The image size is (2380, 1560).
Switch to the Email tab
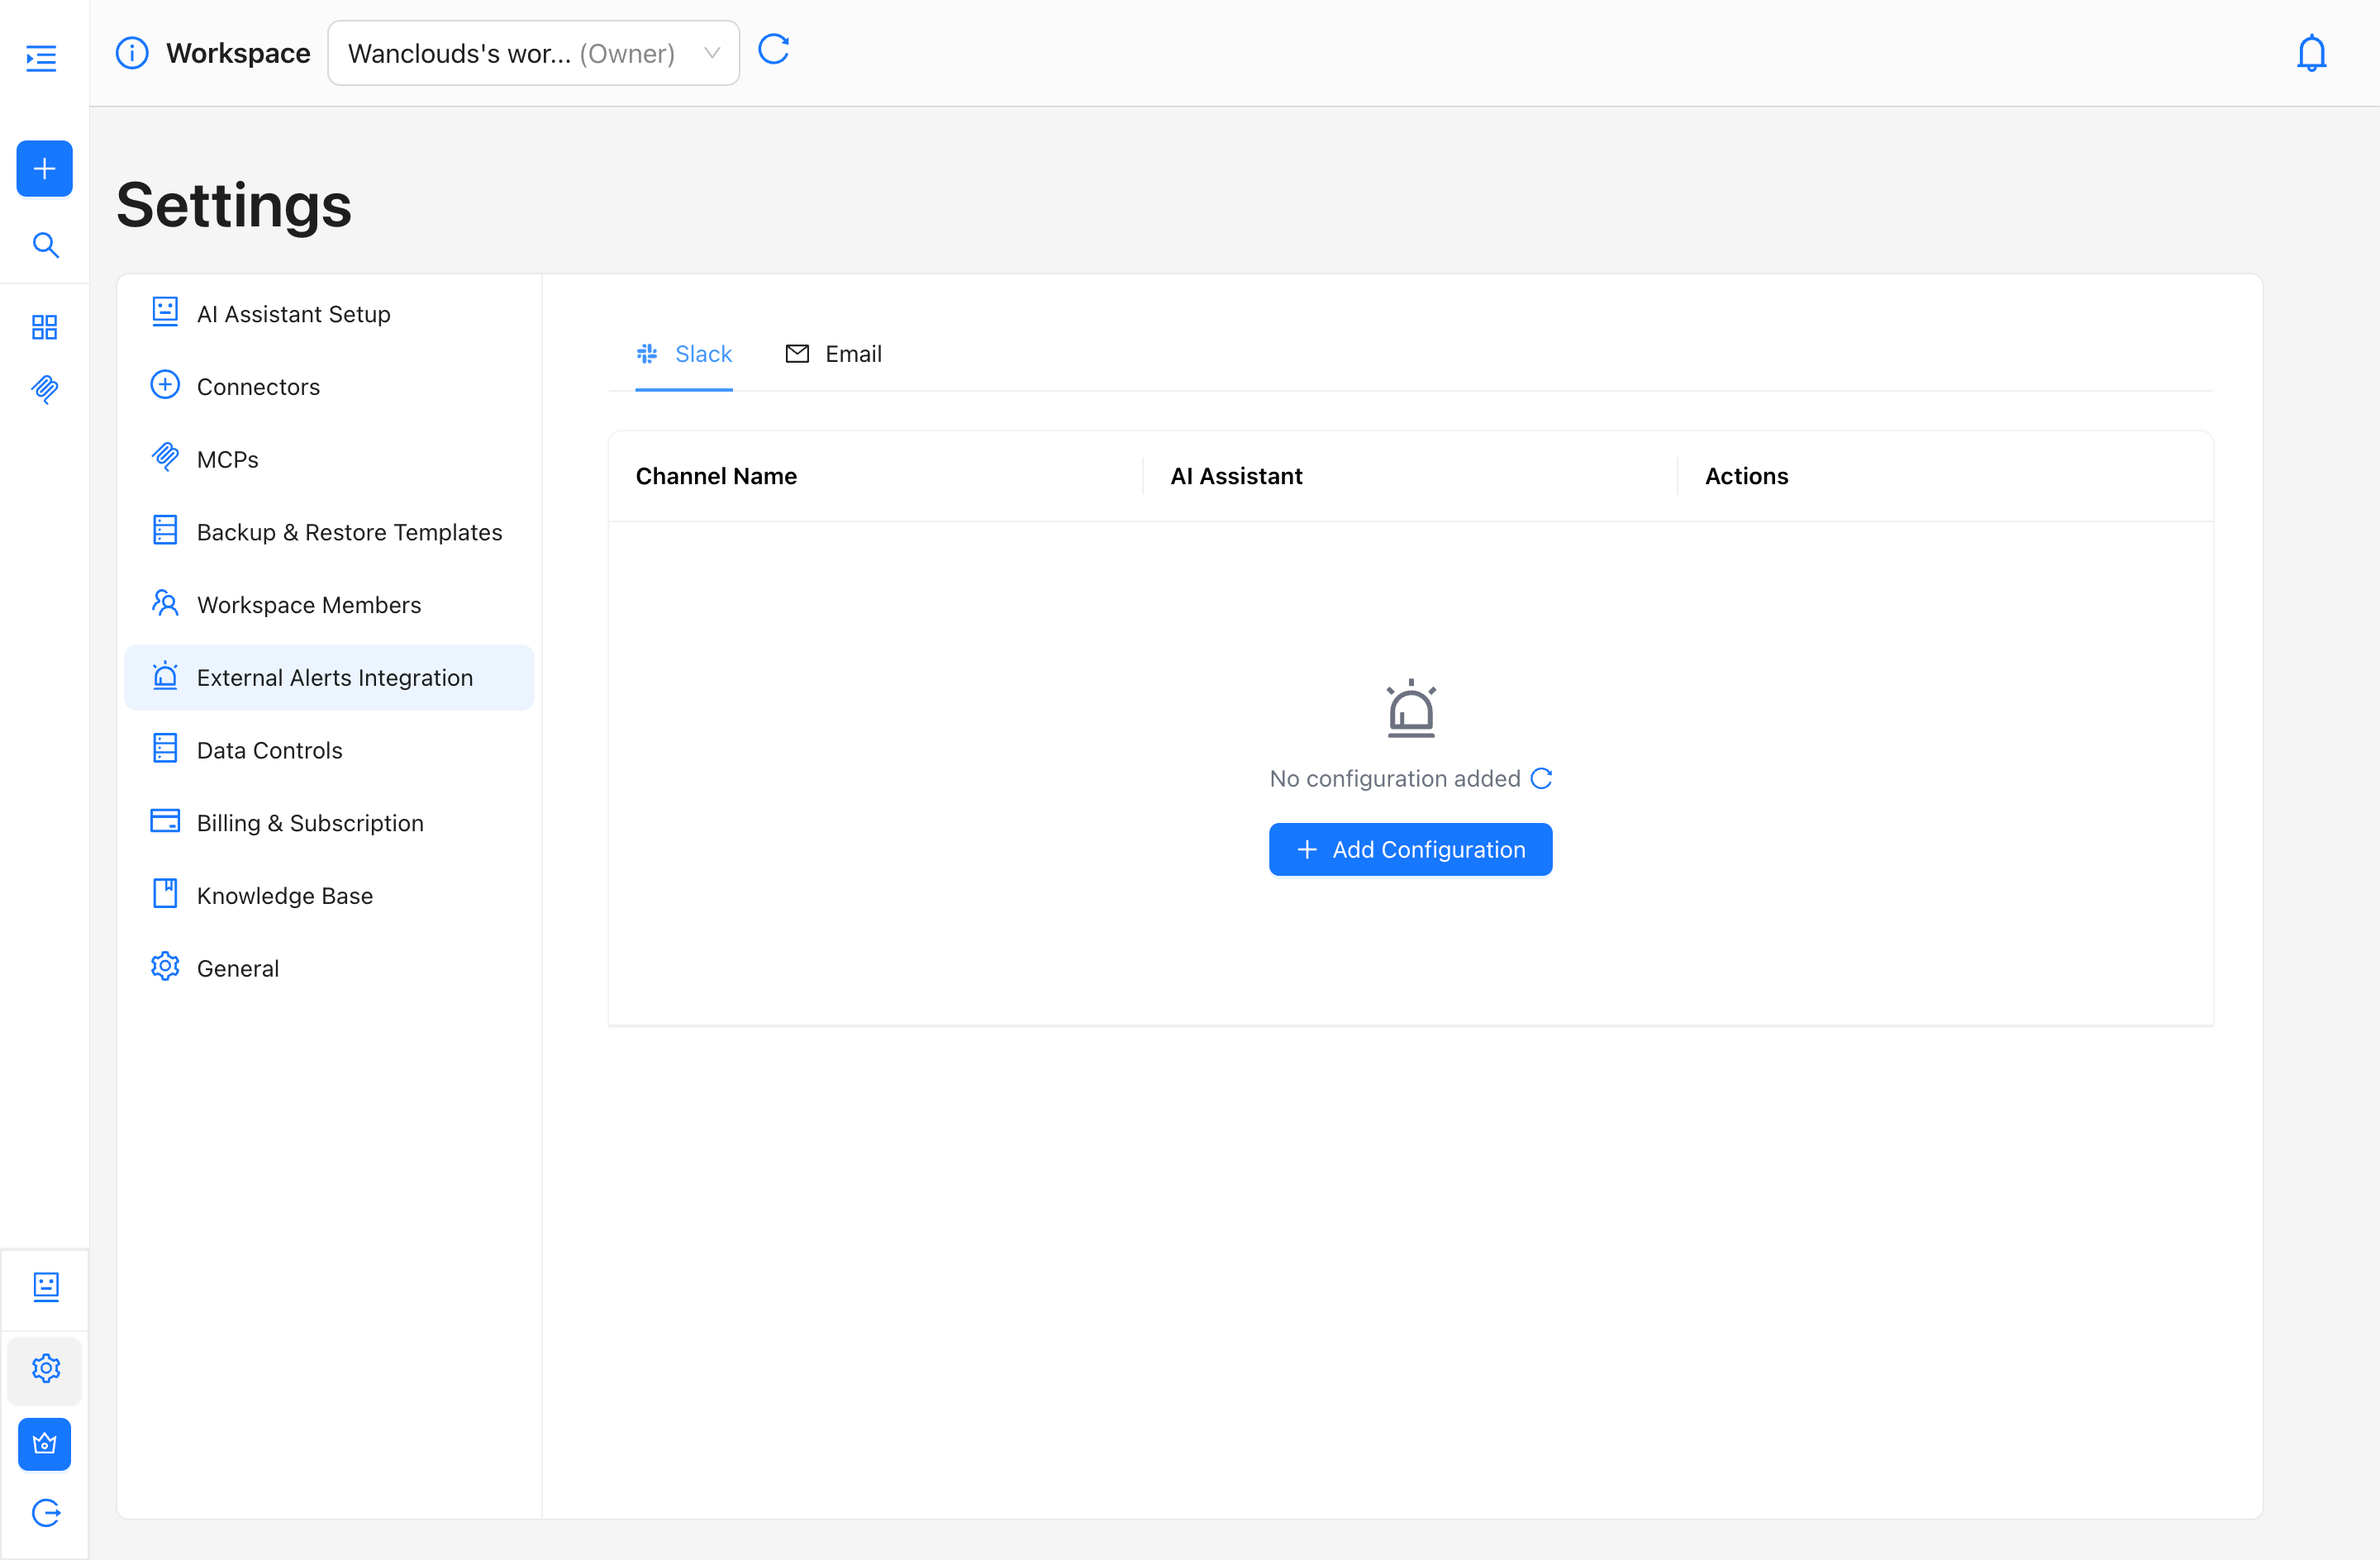coord(834,354)
